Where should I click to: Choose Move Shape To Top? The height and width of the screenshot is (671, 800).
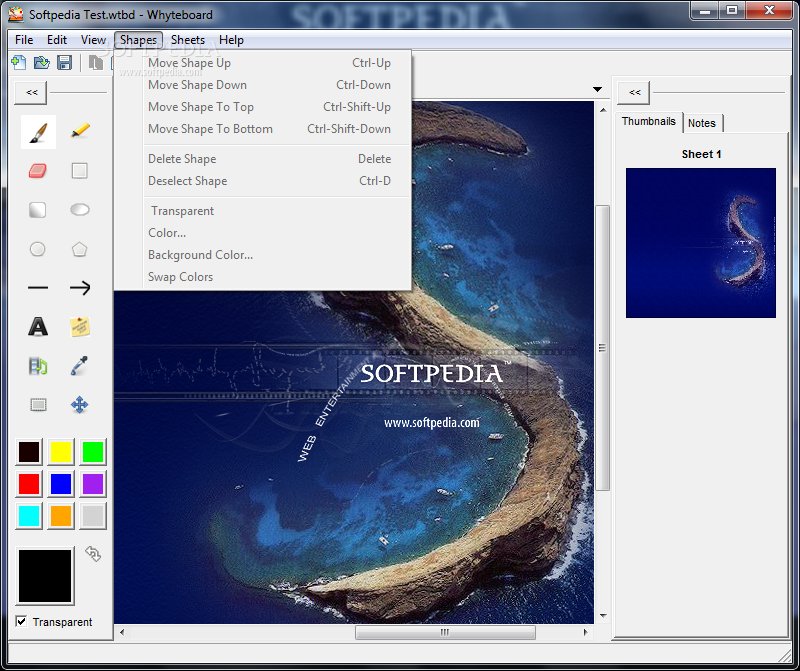pyautogui.click(x=262, y=107)
